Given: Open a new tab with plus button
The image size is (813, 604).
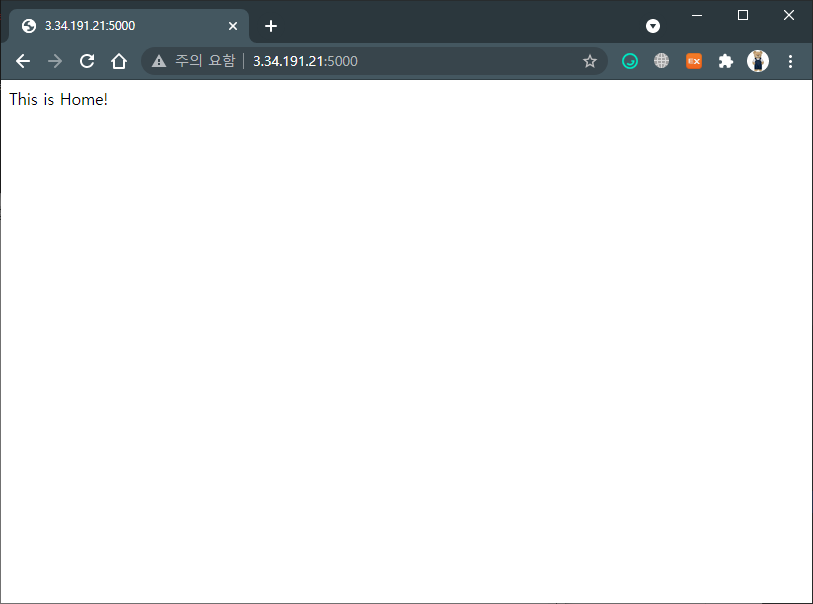Looking at the screenshot, I should 271,26.
